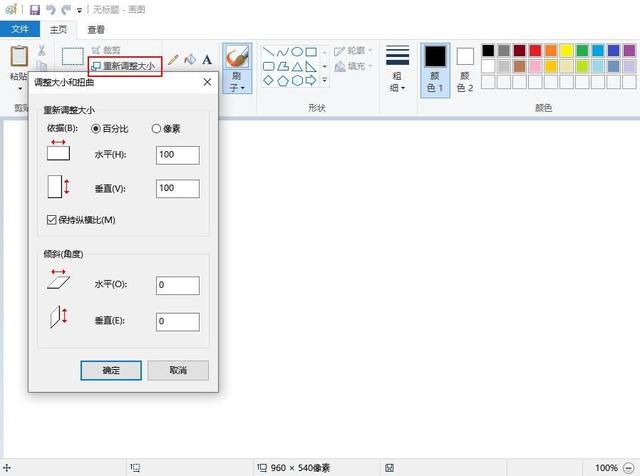Viewport: 640px width, 476px height.
Task: Click the Paint app icon in title bar
Action: click(x=11, y=9)
